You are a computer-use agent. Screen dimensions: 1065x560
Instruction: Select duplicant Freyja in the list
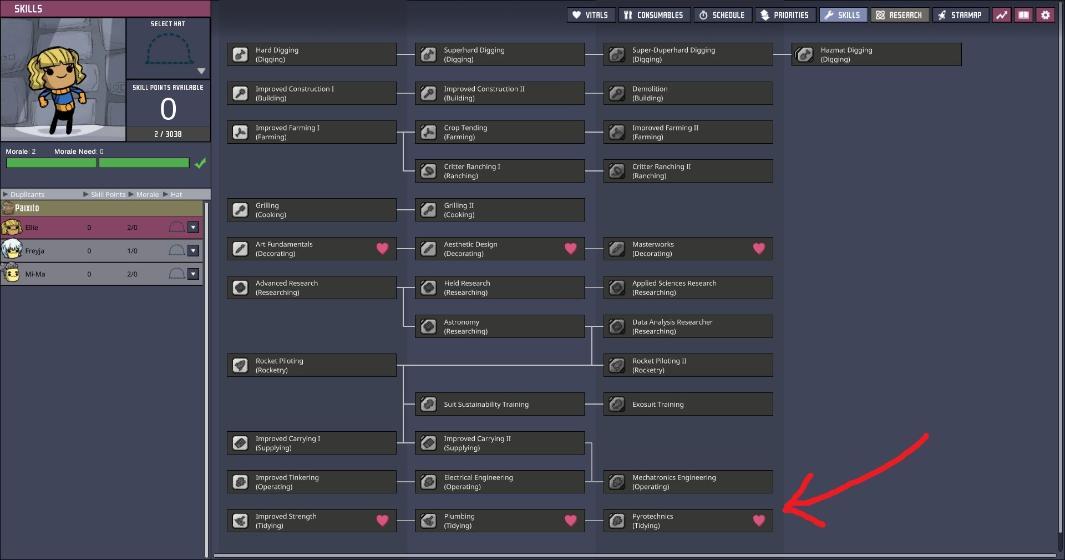102,251
